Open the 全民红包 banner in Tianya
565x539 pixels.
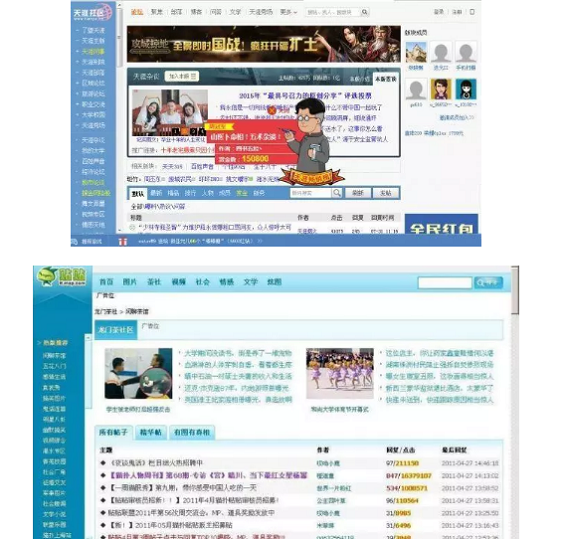[441, 224]
